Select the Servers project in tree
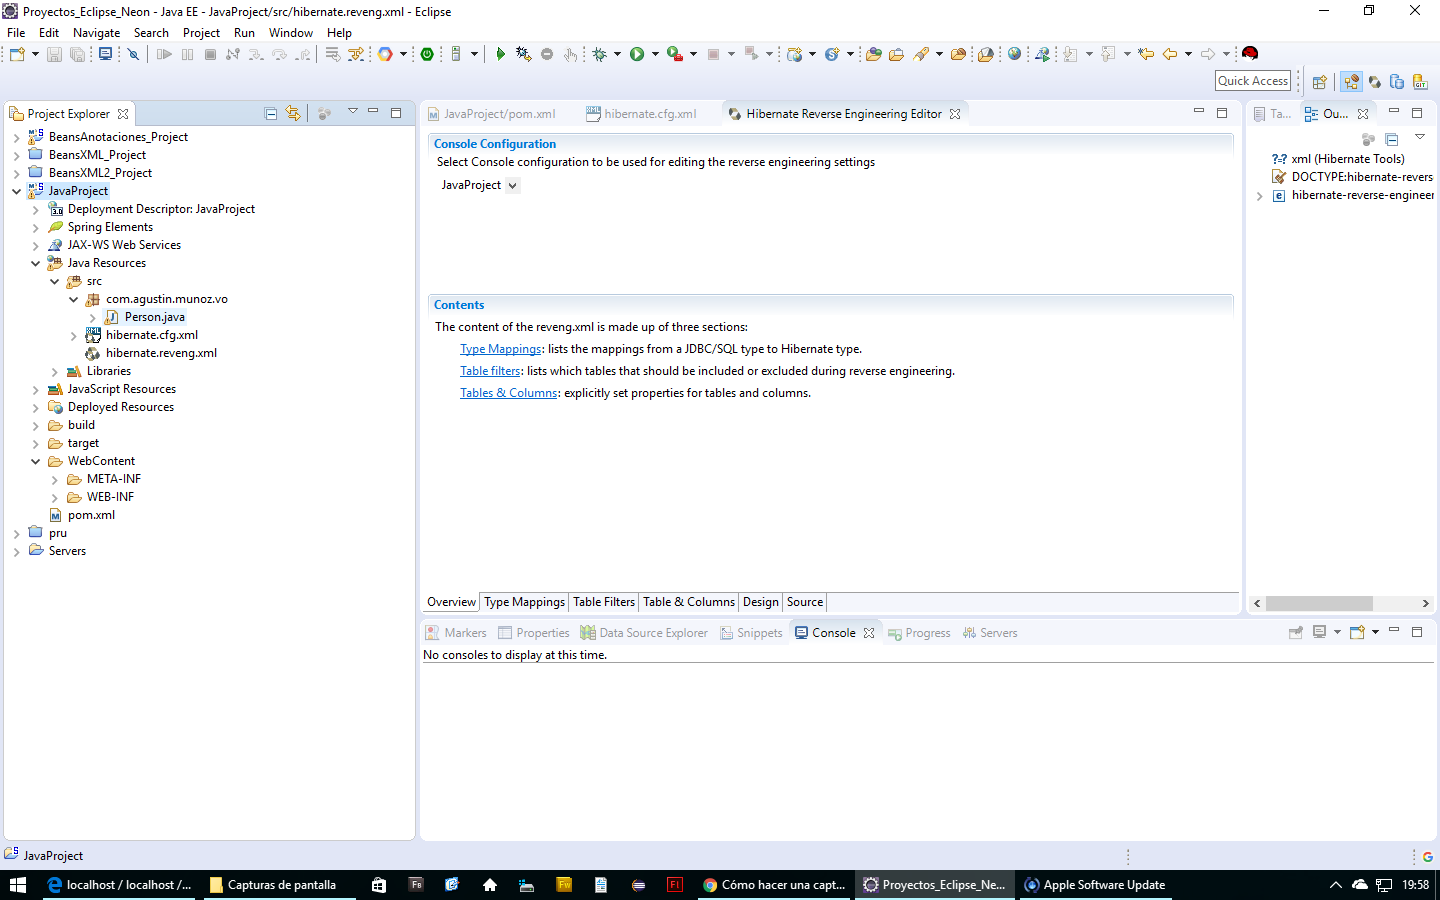Image resolution: width=1440 pixels, height=900 pixels. (x=67, y=551)
